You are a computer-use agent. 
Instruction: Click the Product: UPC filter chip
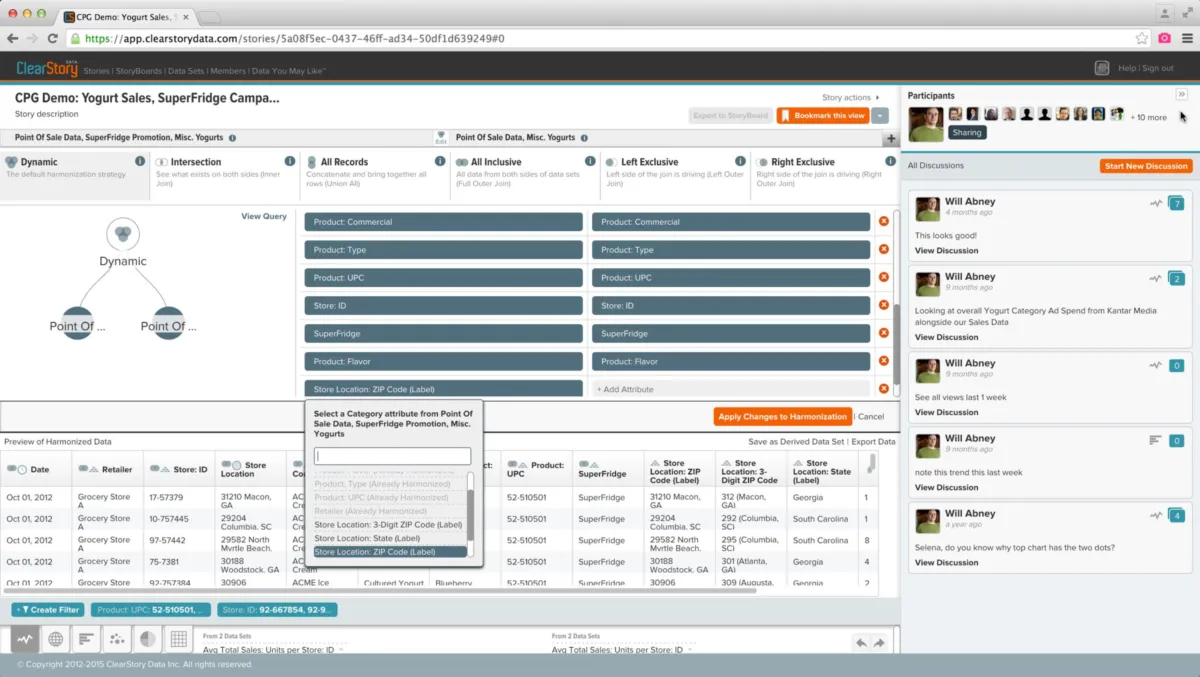(x=151, y=609)
